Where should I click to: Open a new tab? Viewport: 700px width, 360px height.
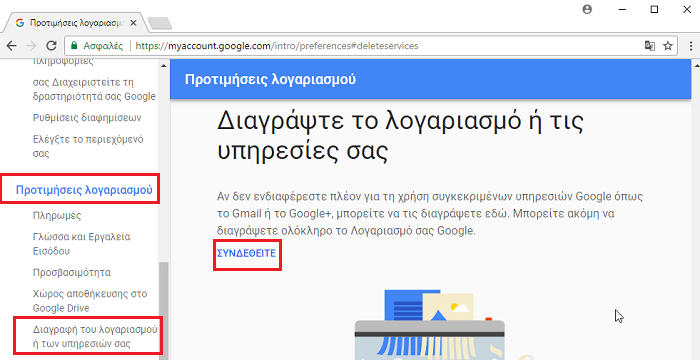159,24
